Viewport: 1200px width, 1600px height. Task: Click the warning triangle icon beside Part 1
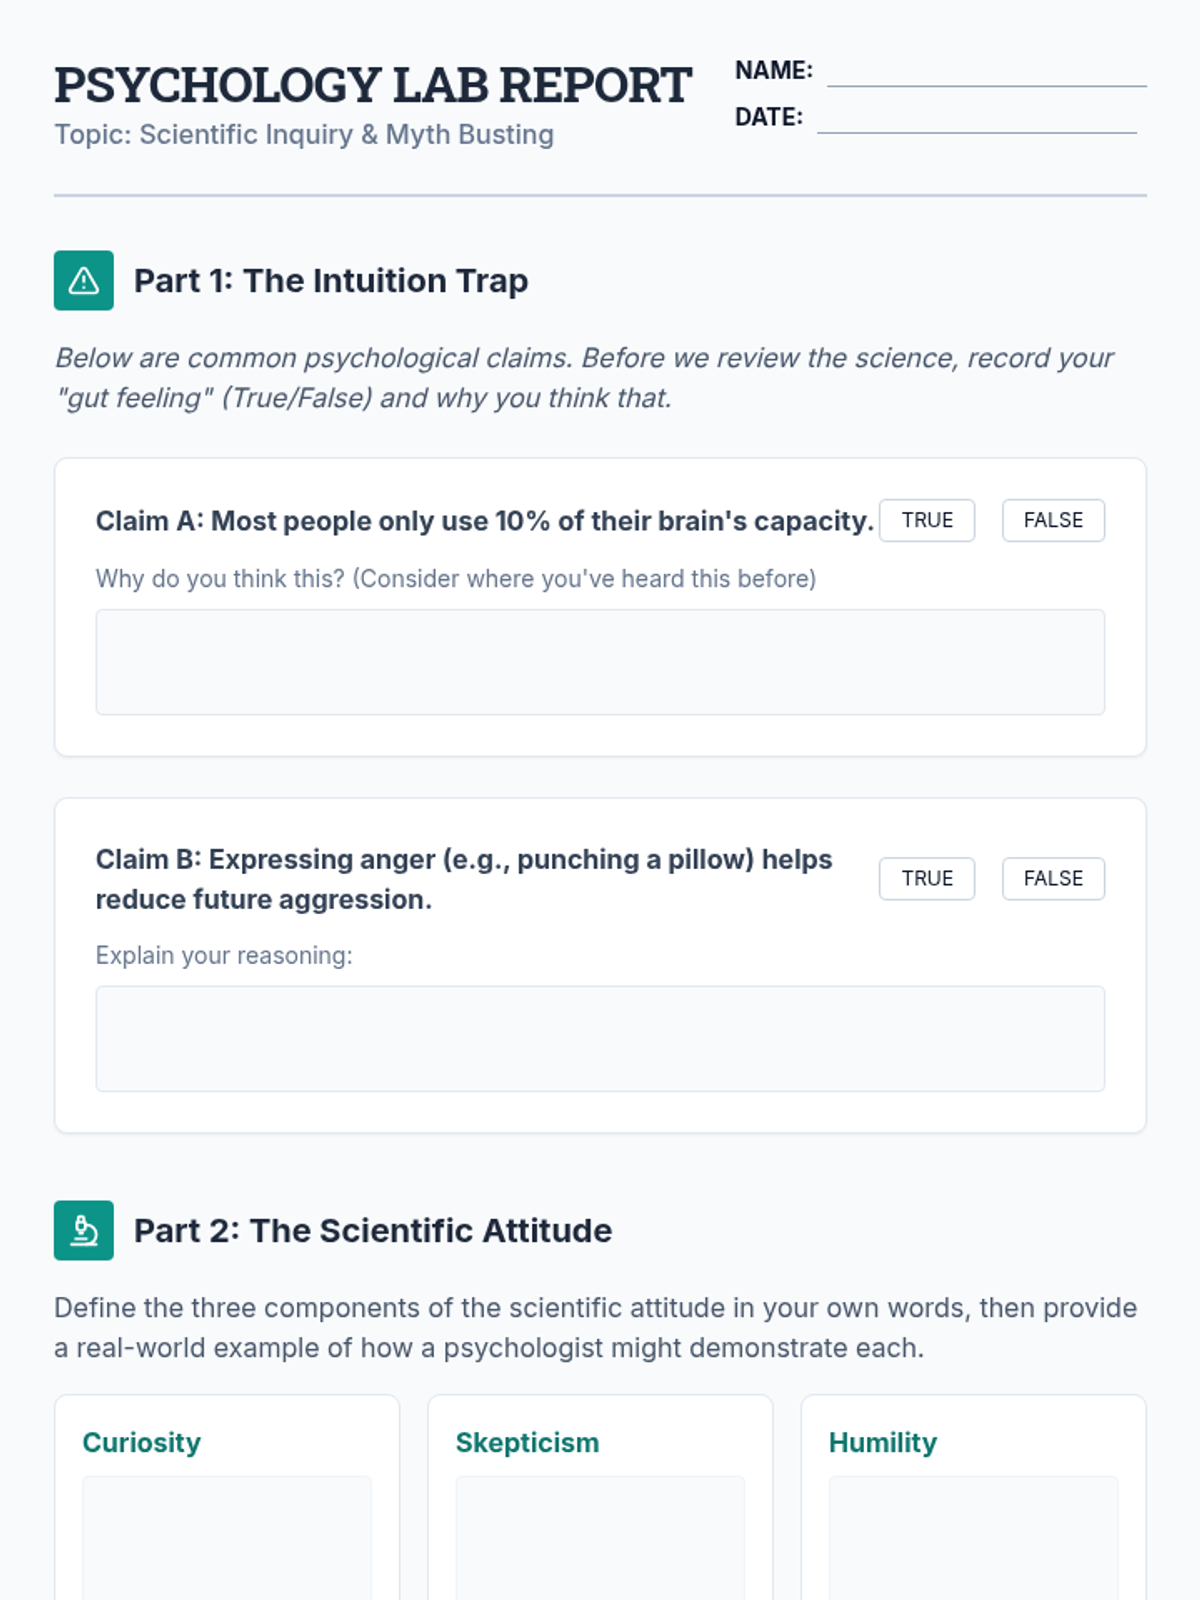pos(84,281)
